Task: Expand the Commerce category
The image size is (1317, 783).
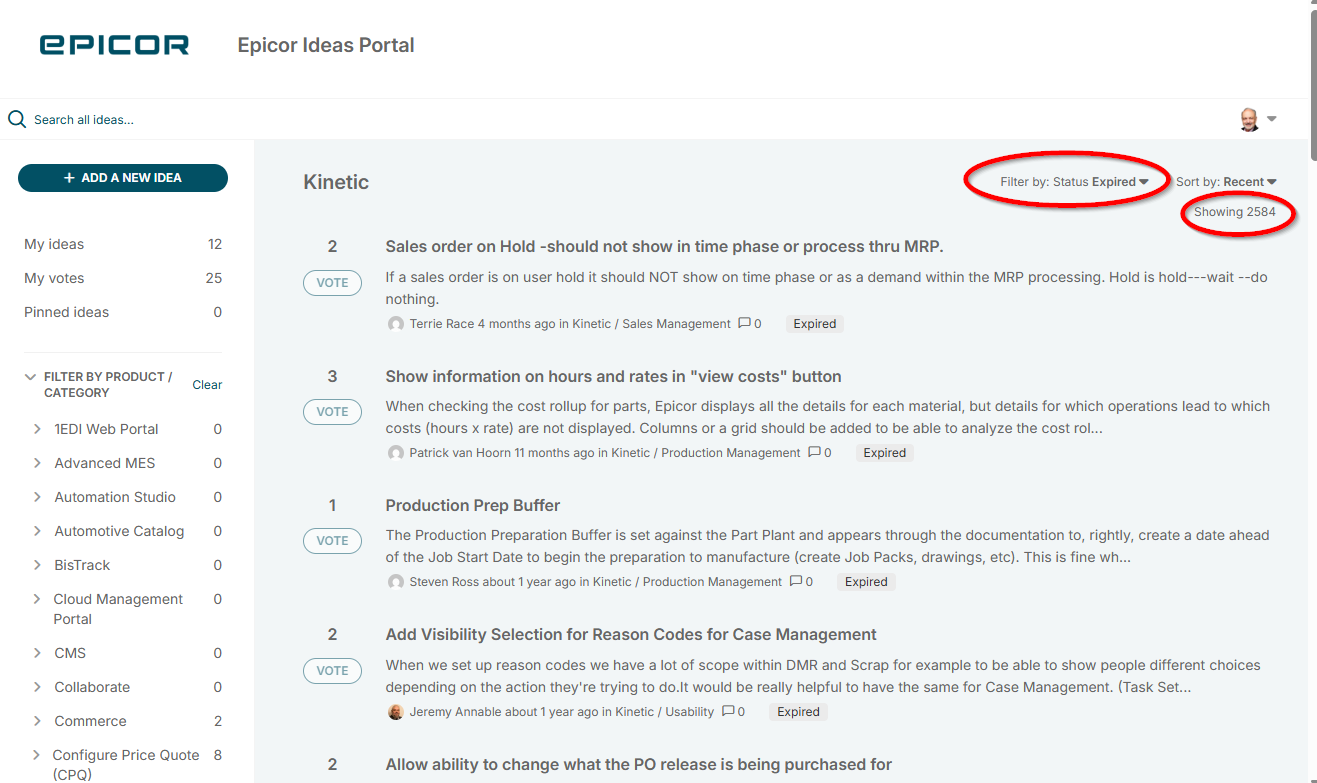Action: pos(37,721)
